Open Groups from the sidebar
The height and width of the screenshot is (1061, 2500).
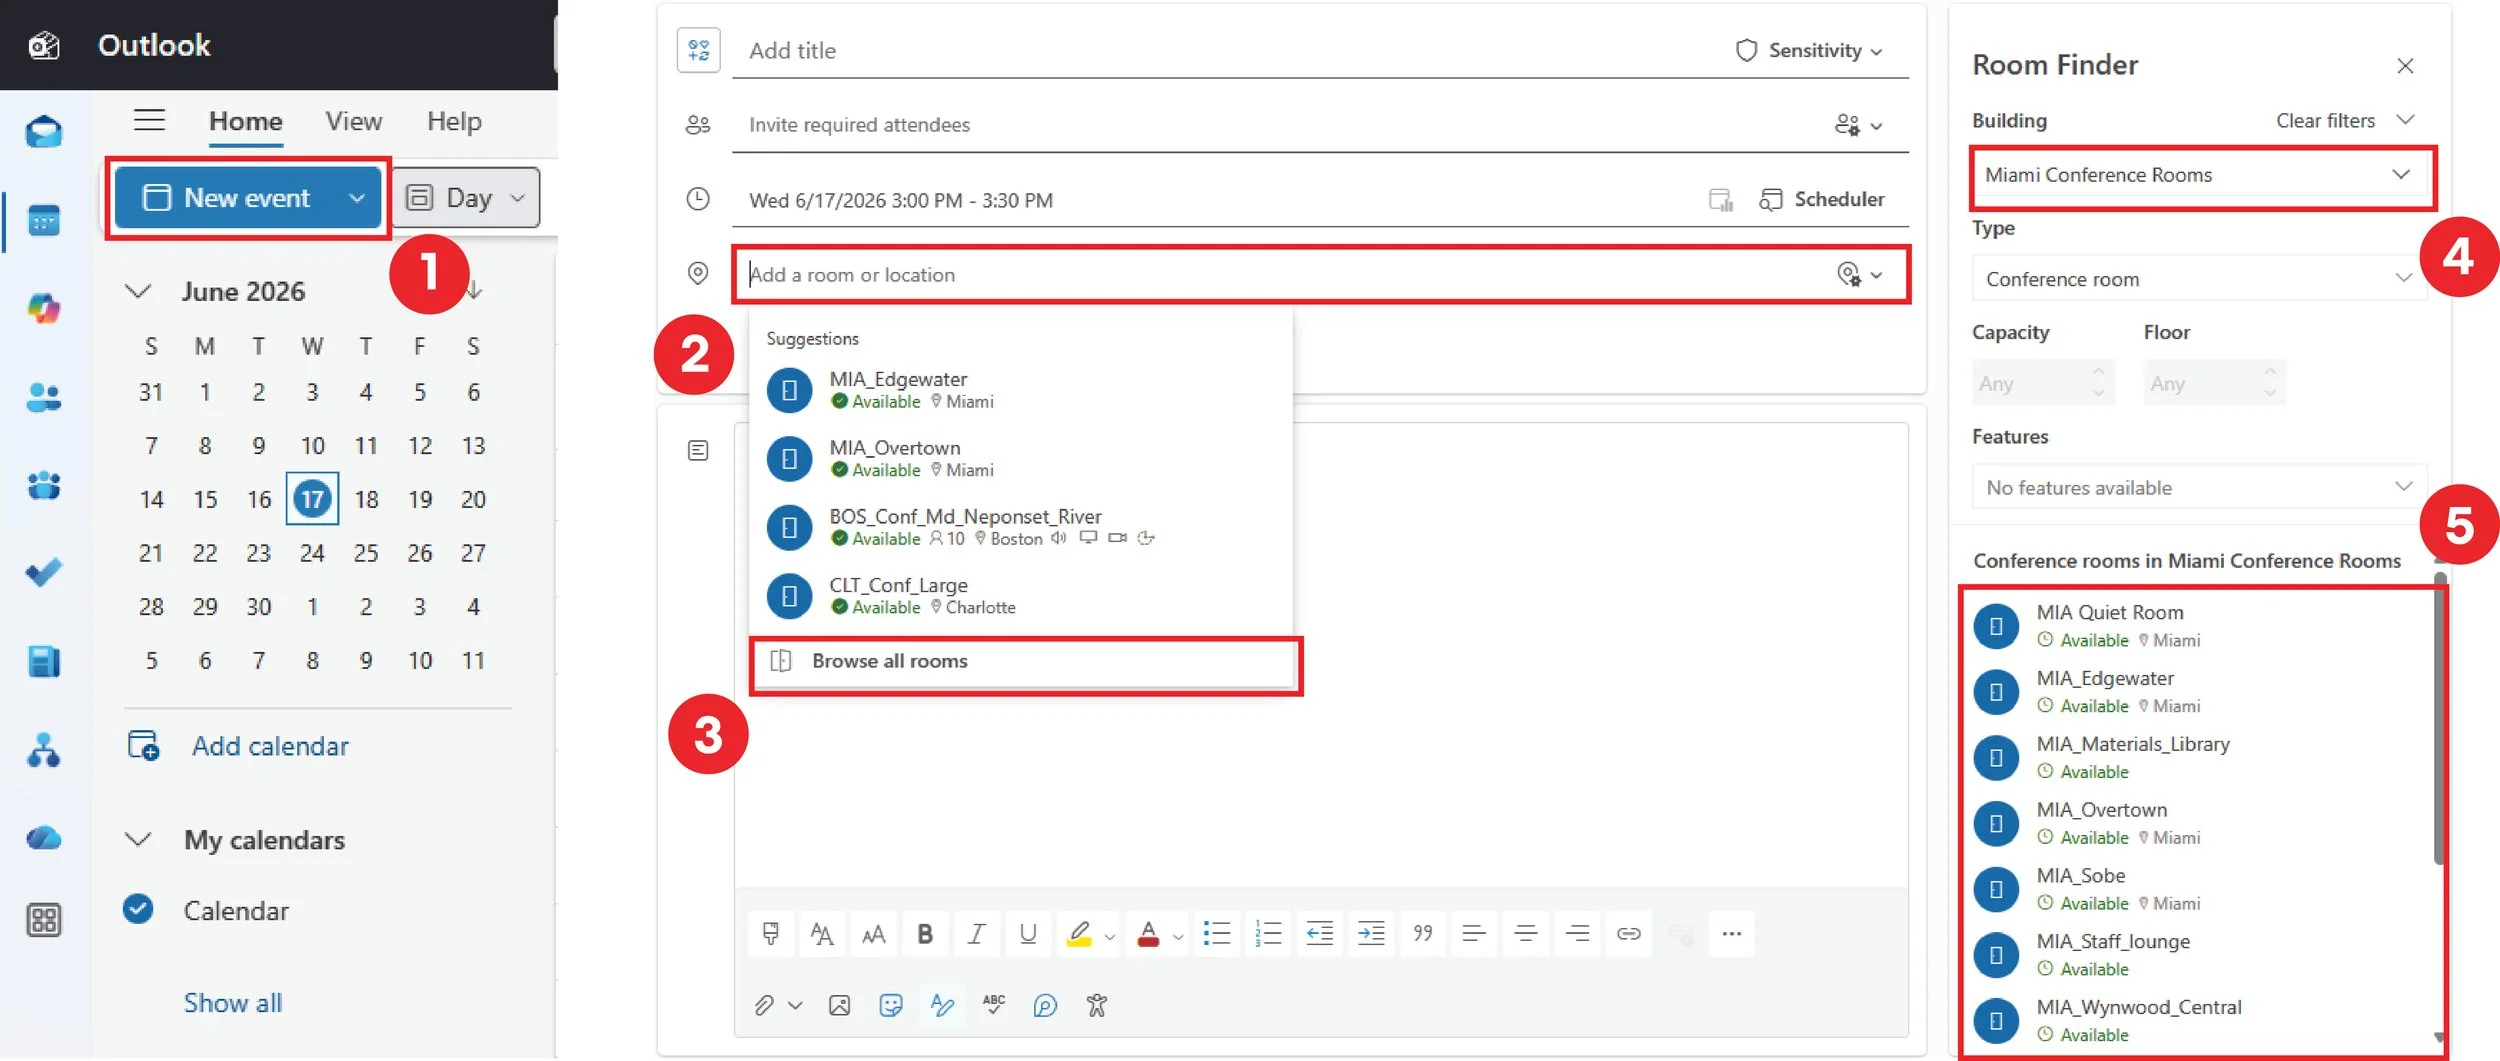coord(44,486)
